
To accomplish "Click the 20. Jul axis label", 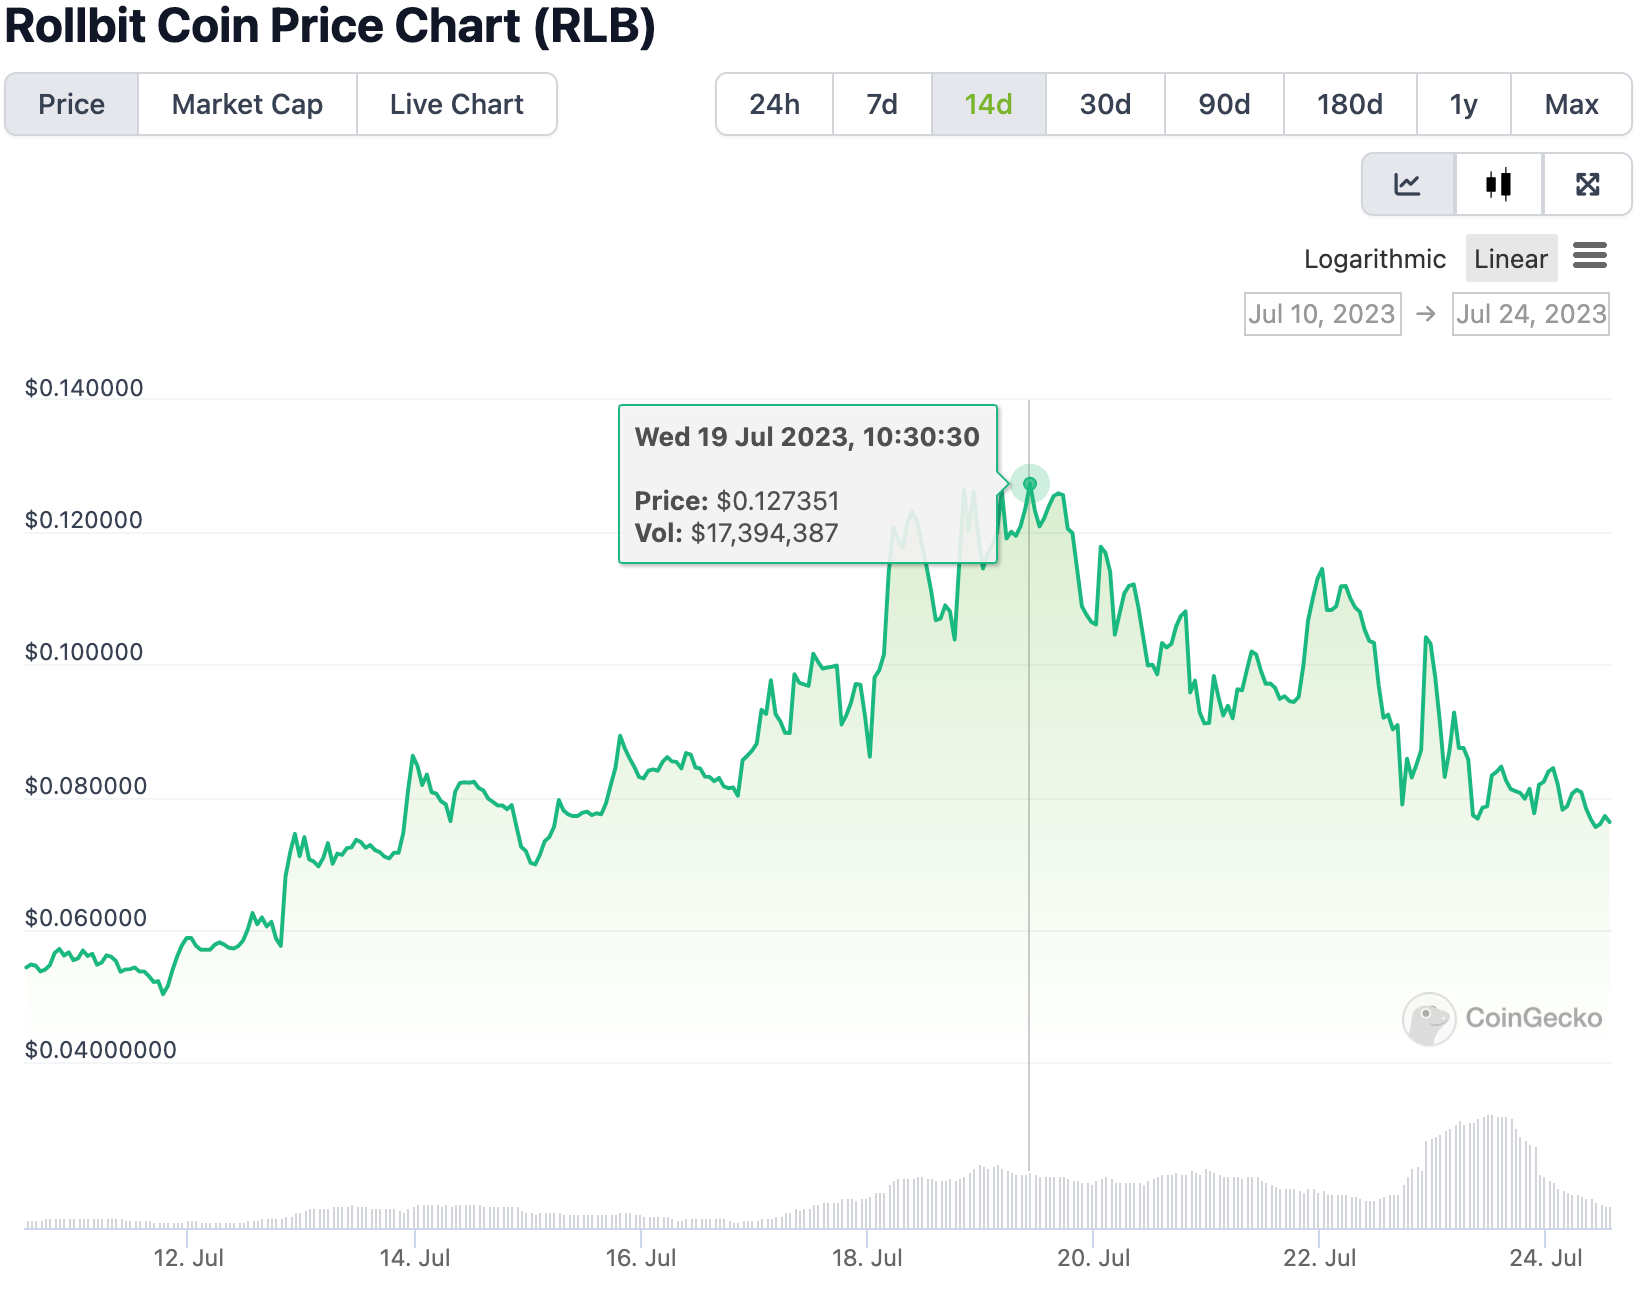I will tap(1093, 1258).
